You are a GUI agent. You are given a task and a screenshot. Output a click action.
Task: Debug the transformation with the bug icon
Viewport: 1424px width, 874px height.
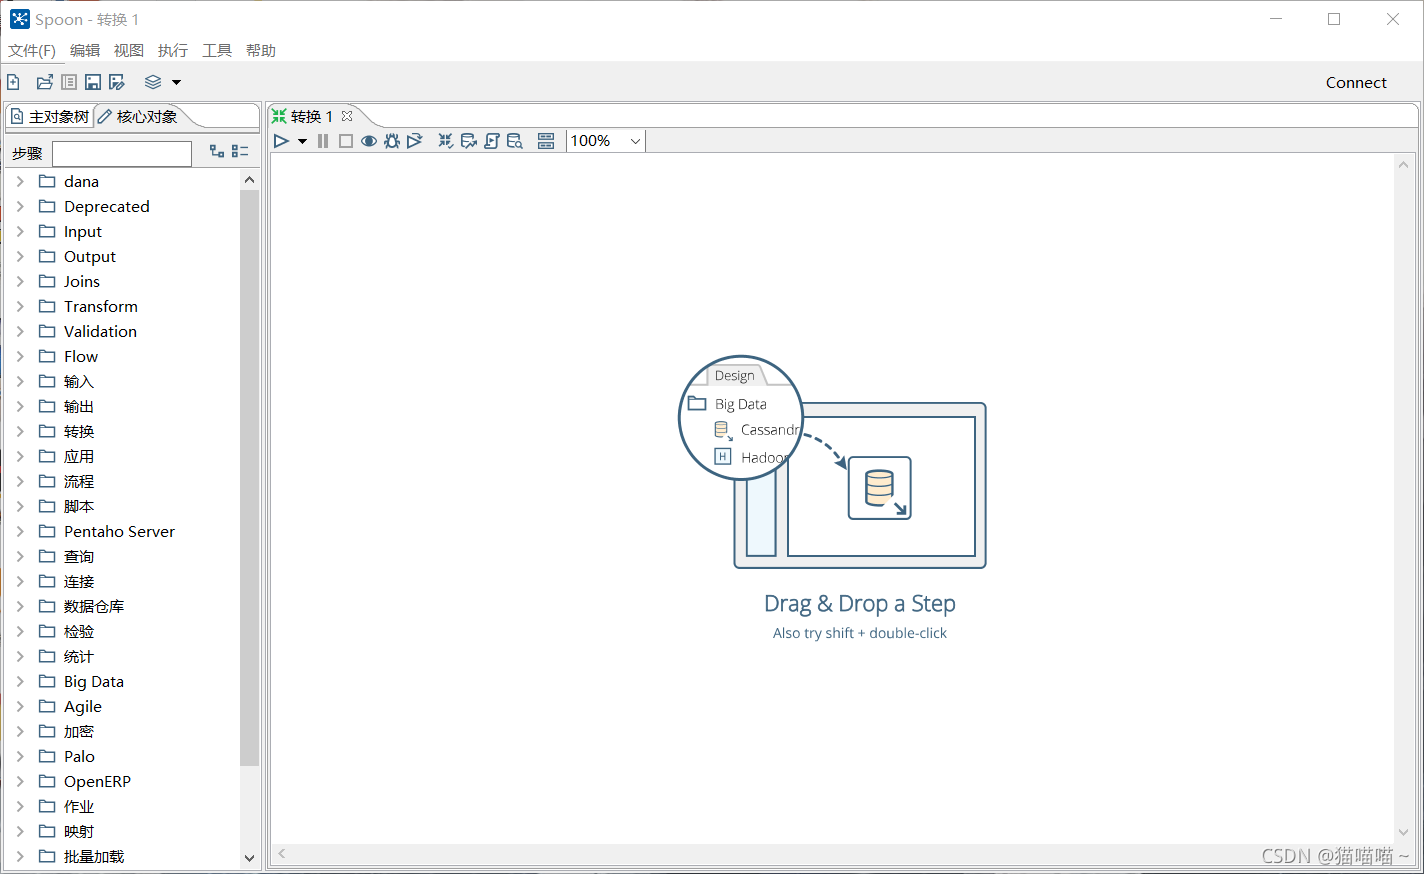(392, 141)
